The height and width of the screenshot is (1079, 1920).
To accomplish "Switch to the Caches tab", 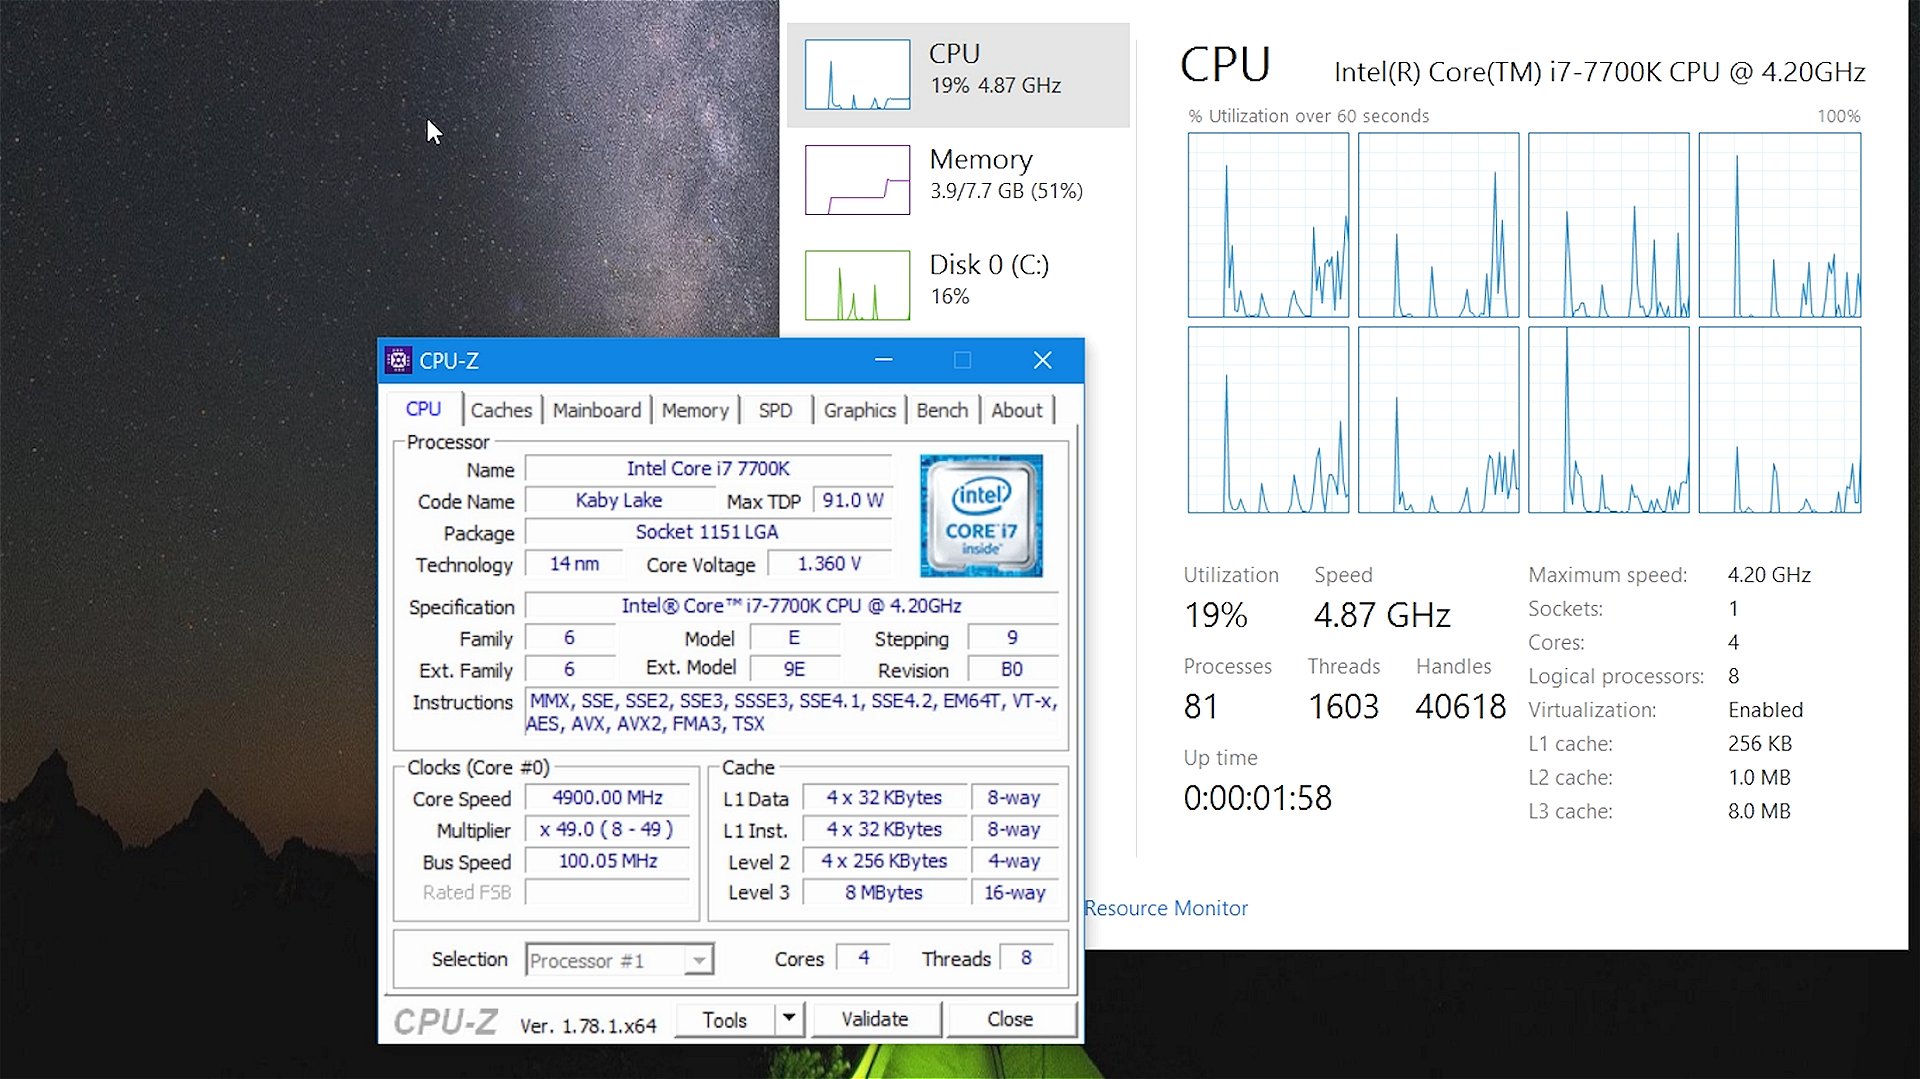I will click(501, 410).
